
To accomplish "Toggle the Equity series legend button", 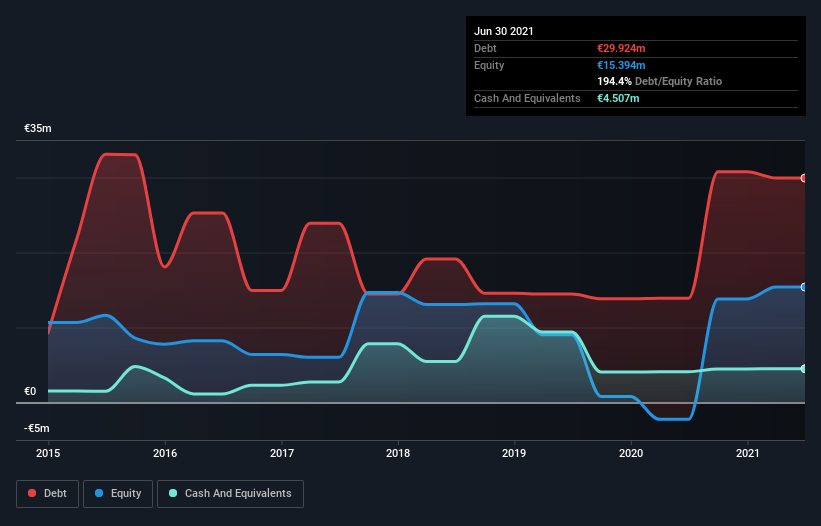I will (x=118, y=494).
